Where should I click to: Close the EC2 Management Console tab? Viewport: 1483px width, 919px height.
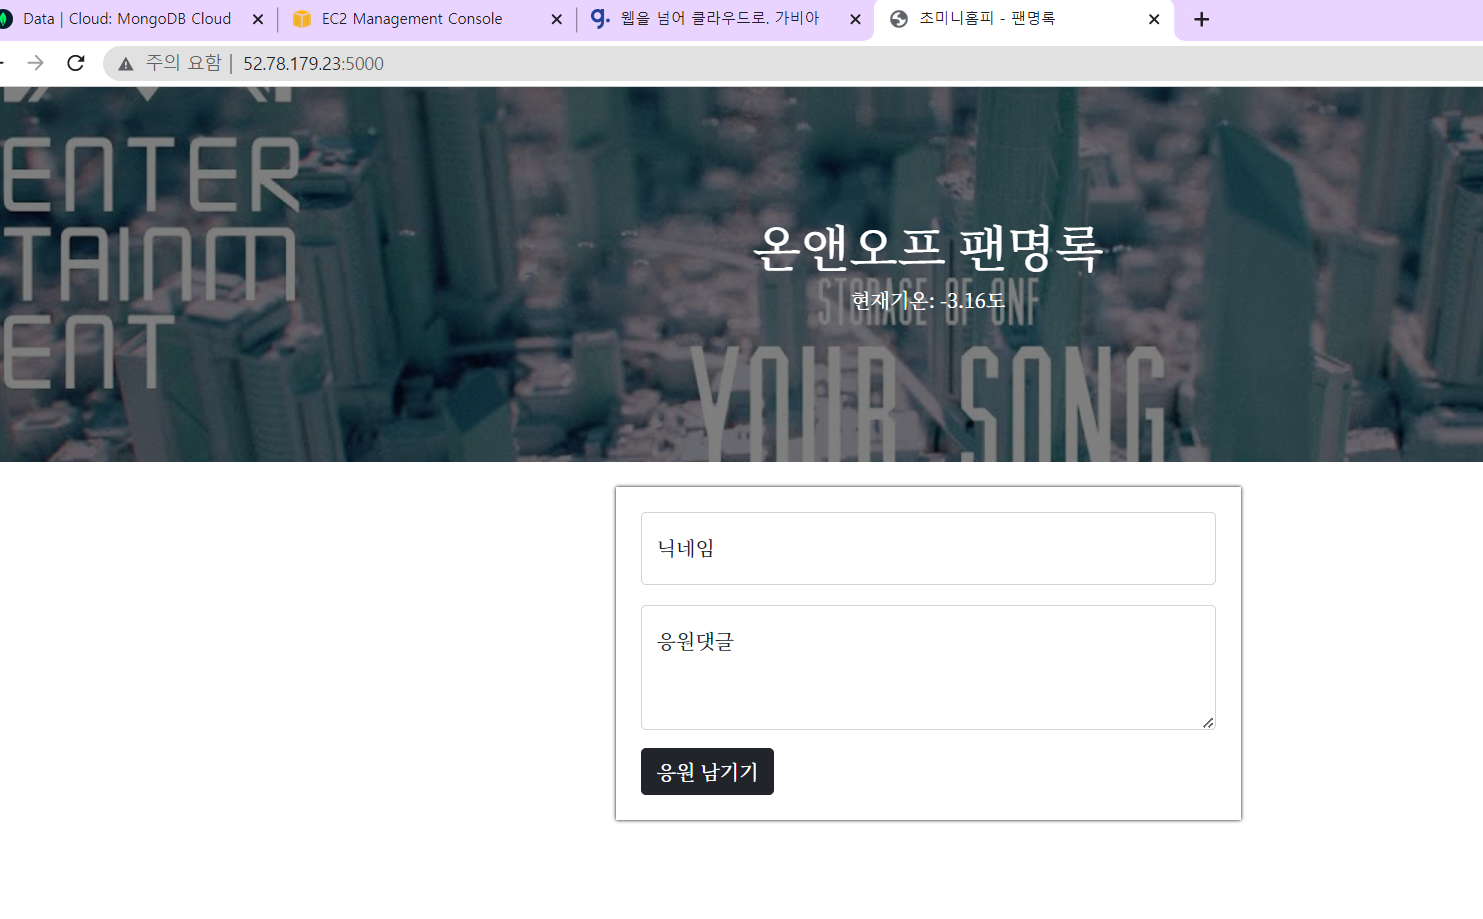click(x=557, y=19)
